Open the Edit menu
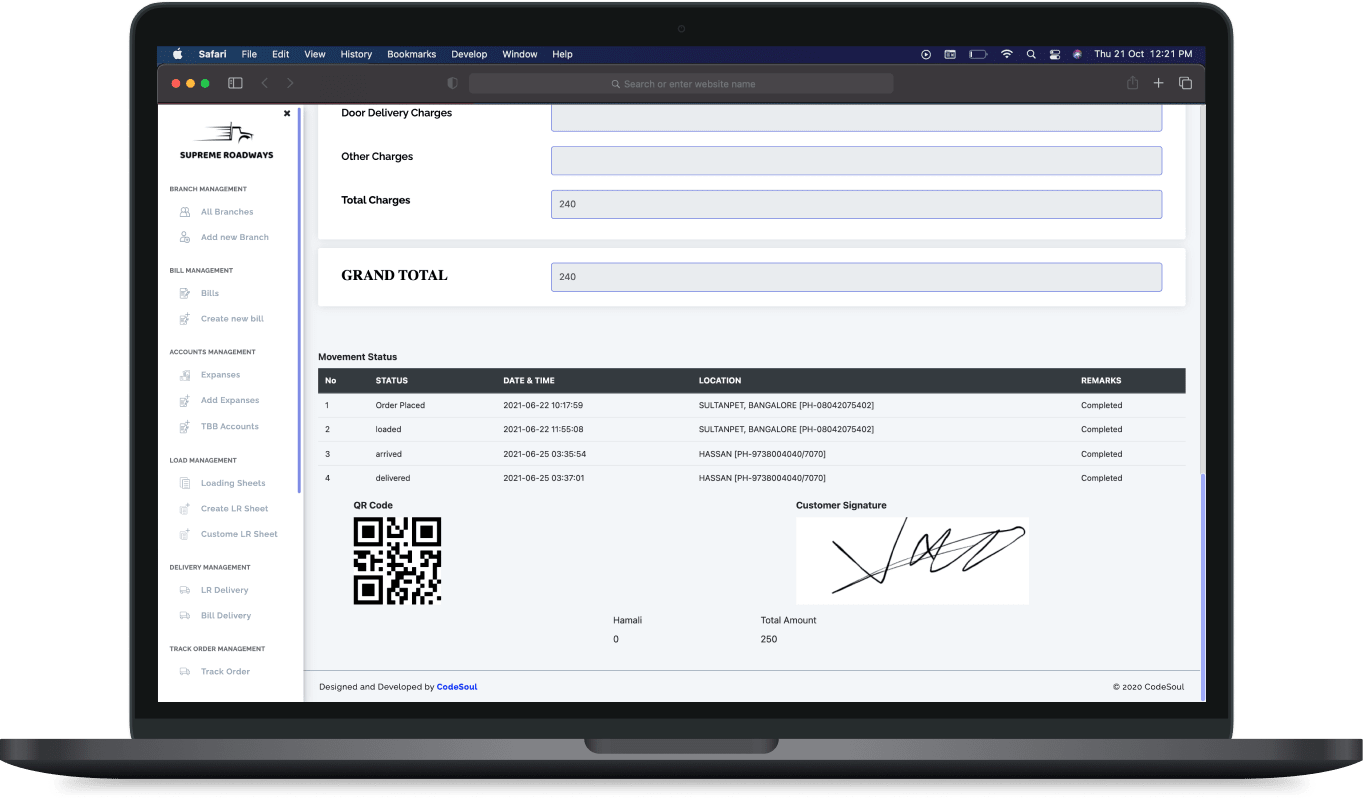1363x800 pixels. pos(281,54)
